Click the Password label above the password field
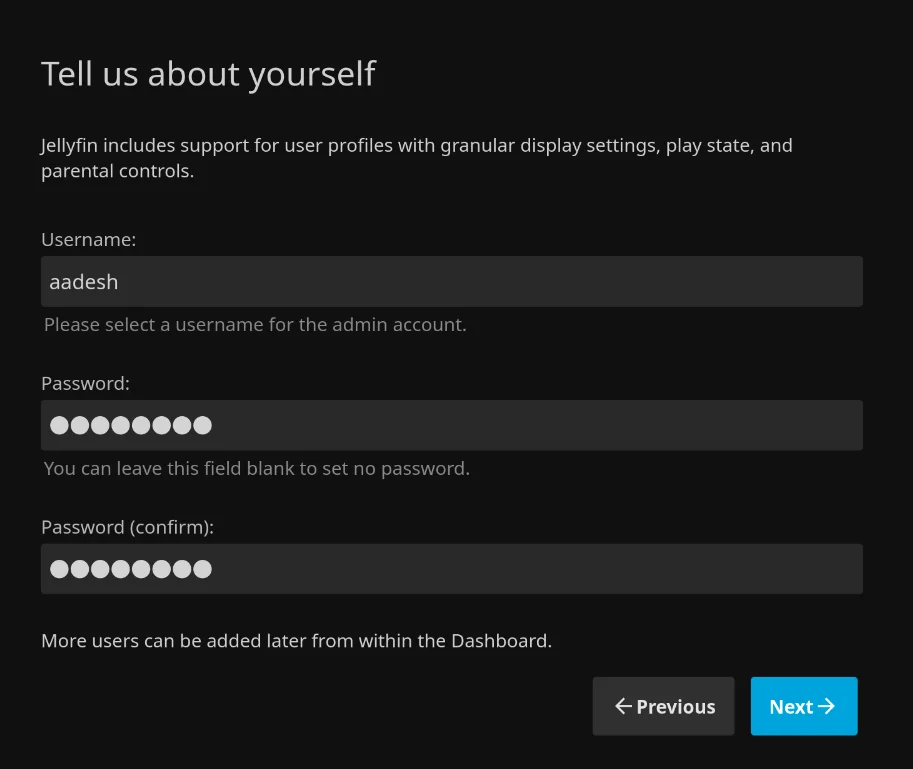913x769 pixels. coord(85,383)
